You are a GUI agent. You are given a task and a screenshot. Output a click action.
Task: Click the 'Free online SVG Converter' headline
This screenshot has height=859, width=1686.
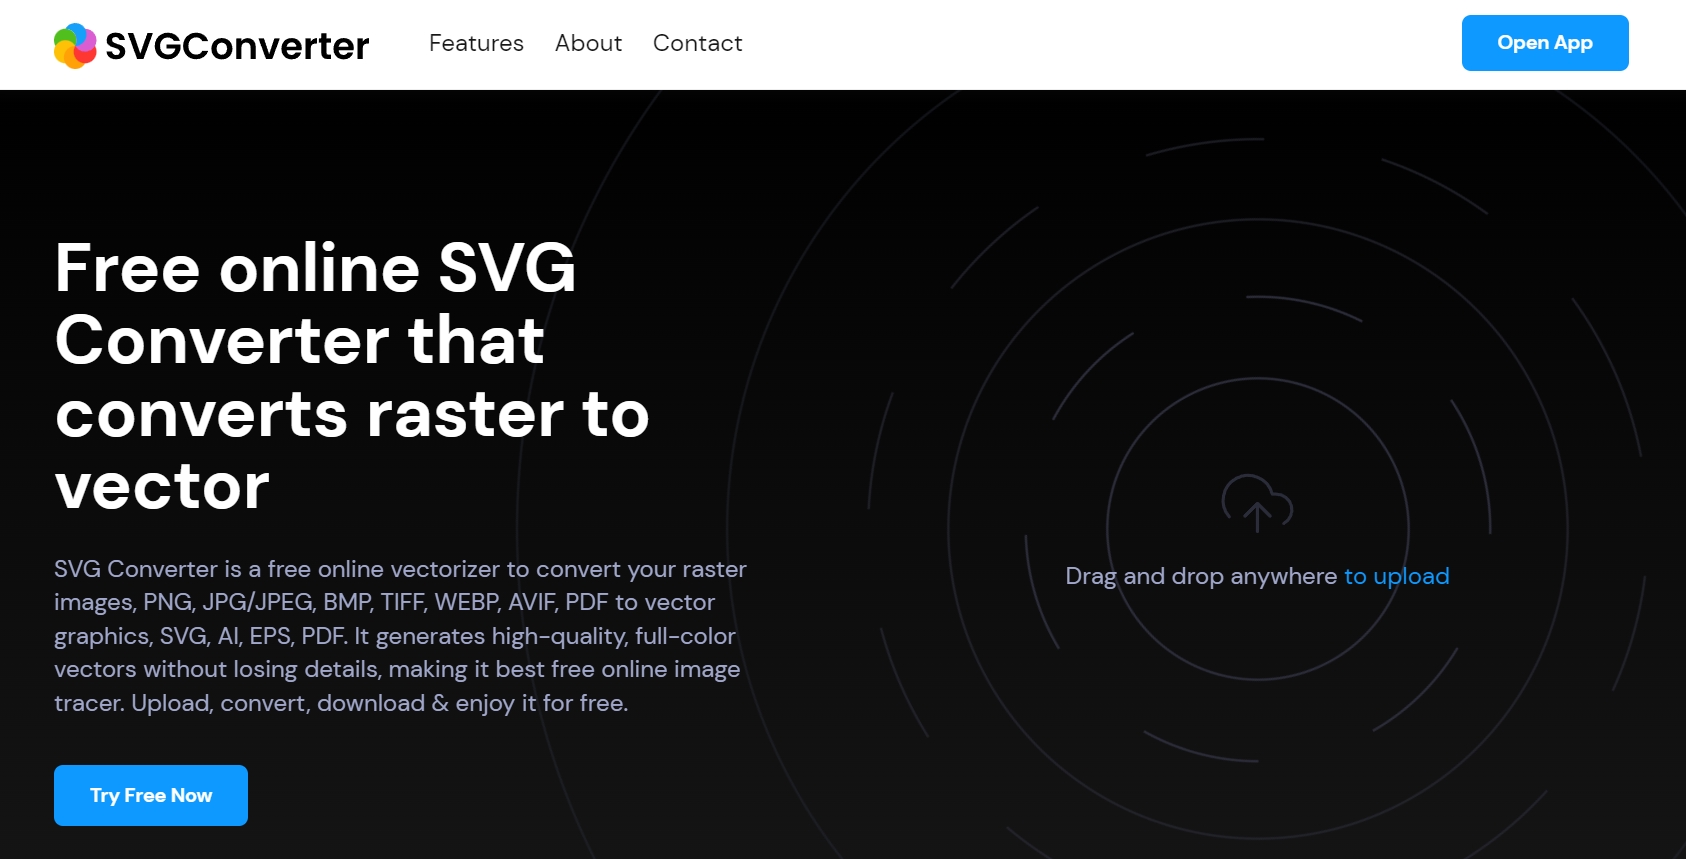352,376
